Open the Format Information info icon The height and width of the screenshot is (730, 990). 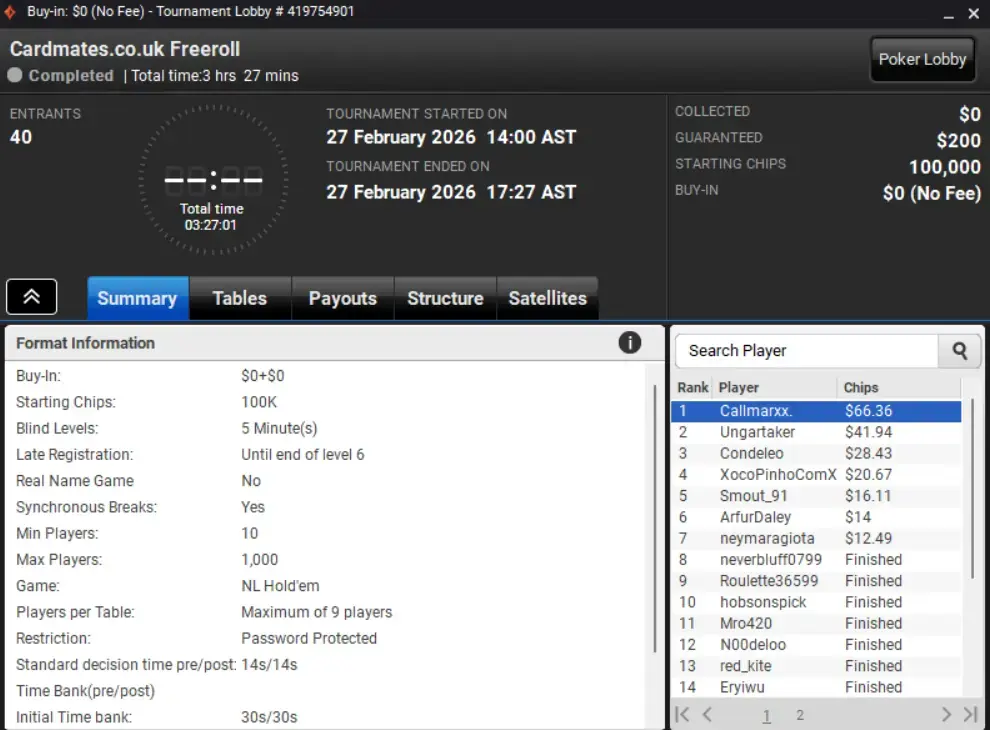(x=629, y=343)
